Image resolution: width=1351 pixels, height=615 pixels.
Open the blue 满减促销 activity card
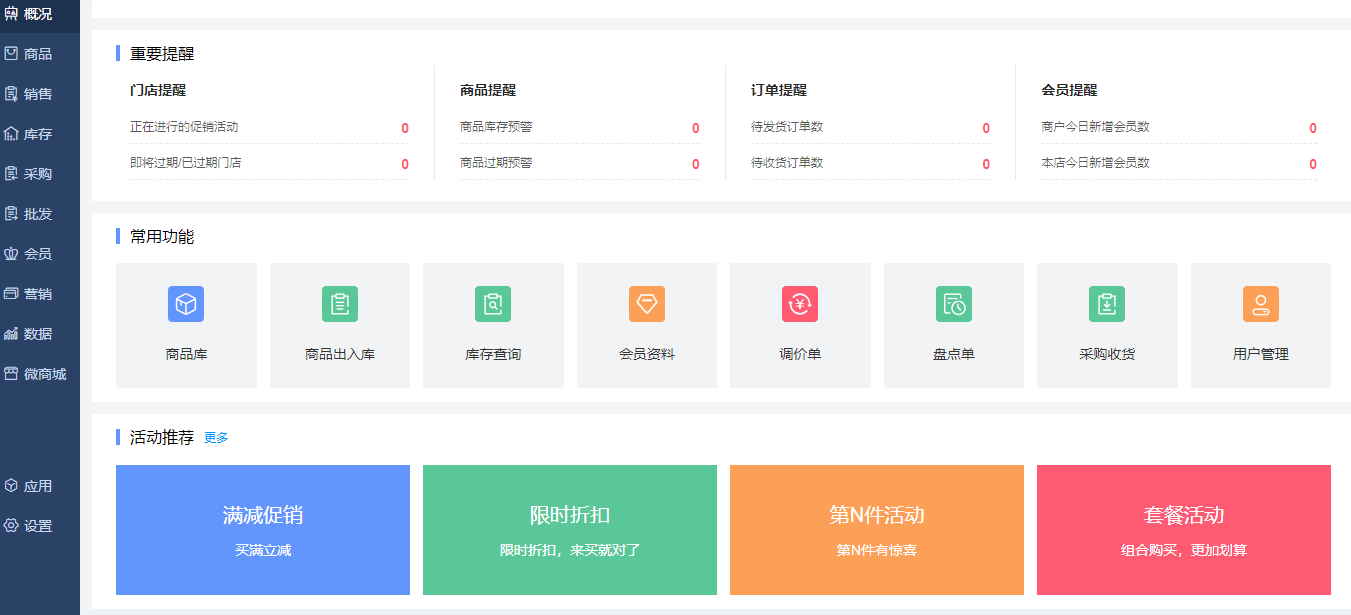click(263, 530)
